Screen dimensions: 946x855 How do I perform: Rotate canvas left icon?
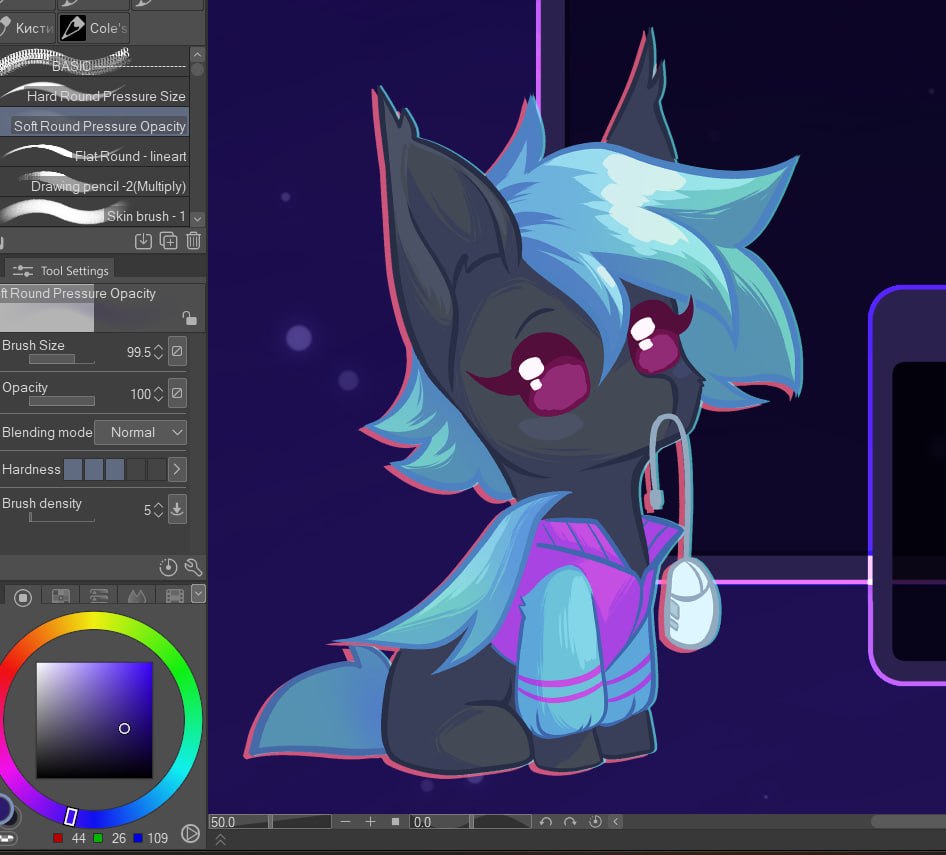pyautogui.click(x=546, y=822)
